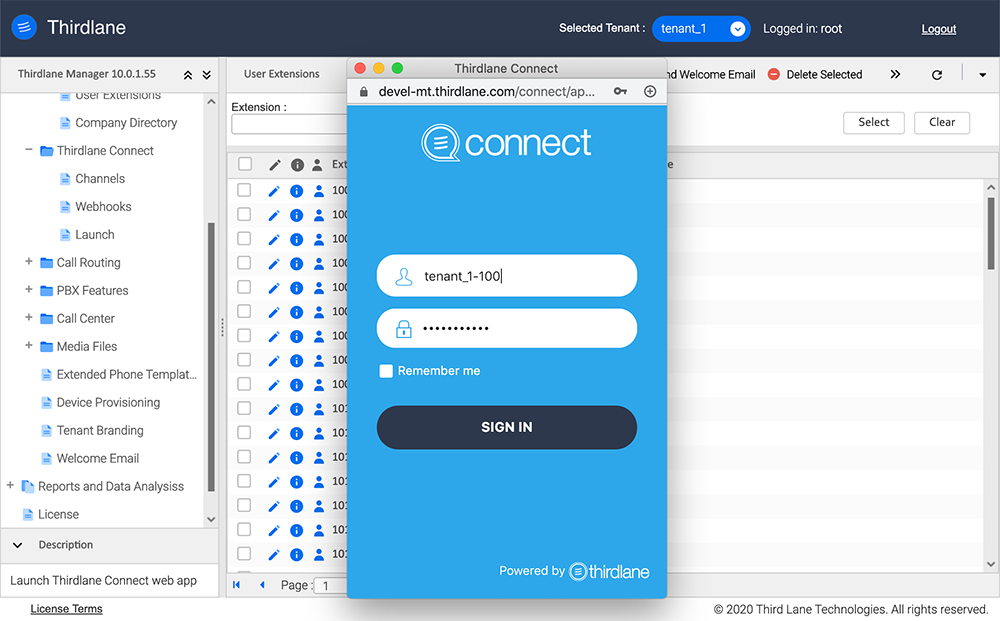Open the License Terms link
Screen dimensions: 1000x621
tap(66, 609)
